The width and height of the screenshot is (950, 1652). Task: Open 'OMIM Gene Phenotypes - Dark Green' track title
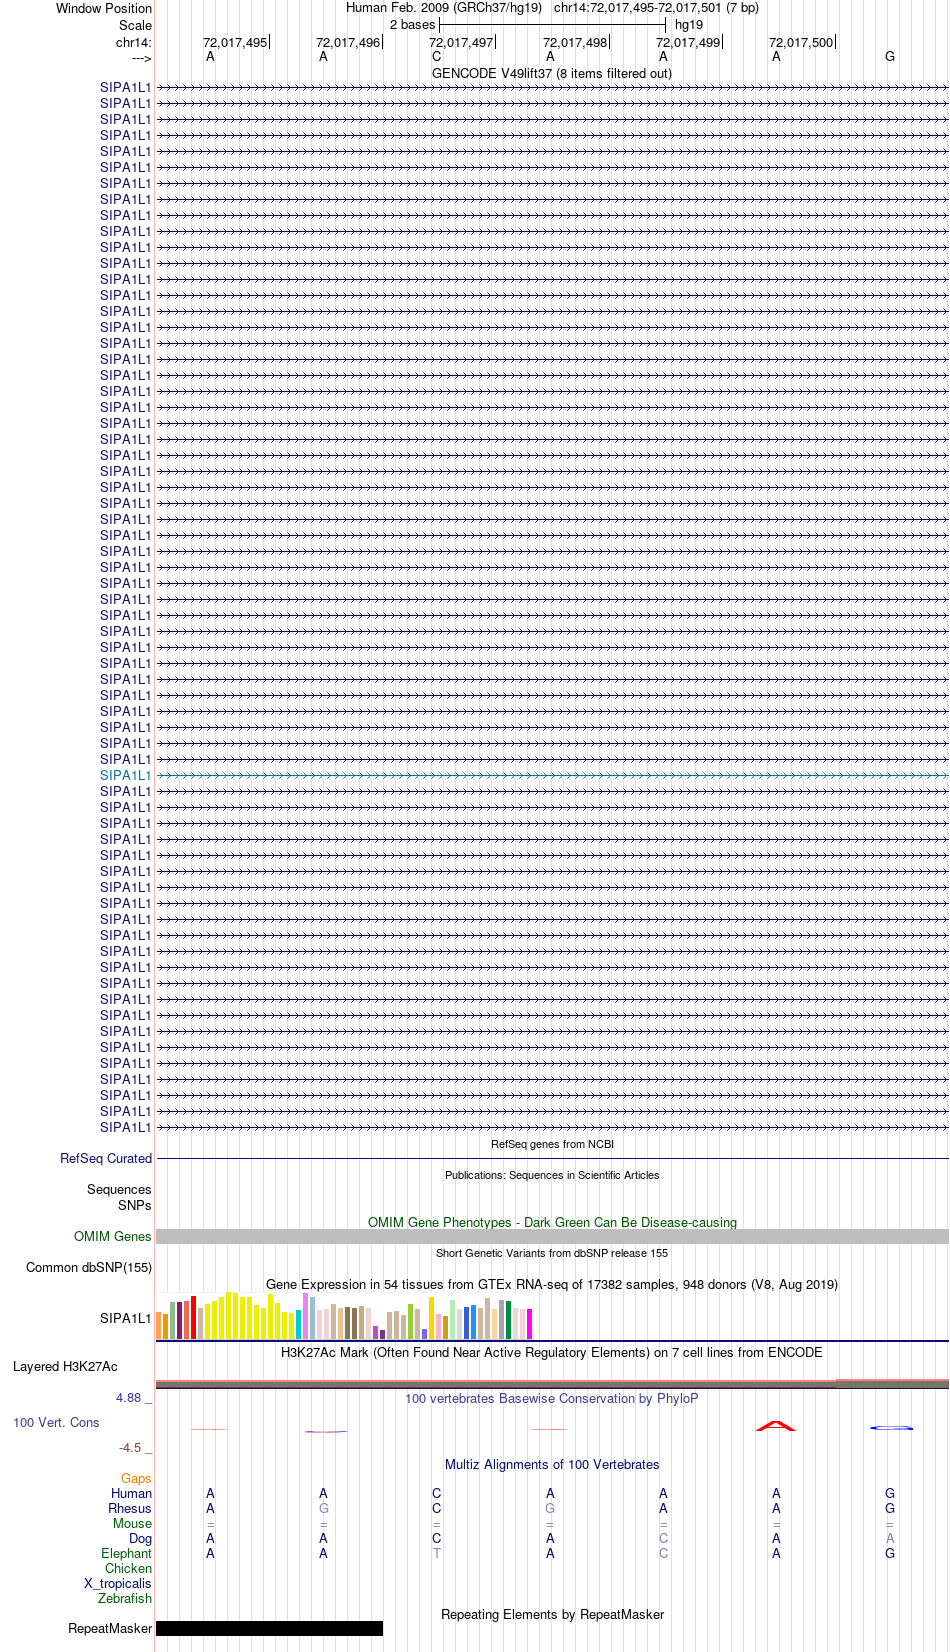click(x=552, y=1222)
